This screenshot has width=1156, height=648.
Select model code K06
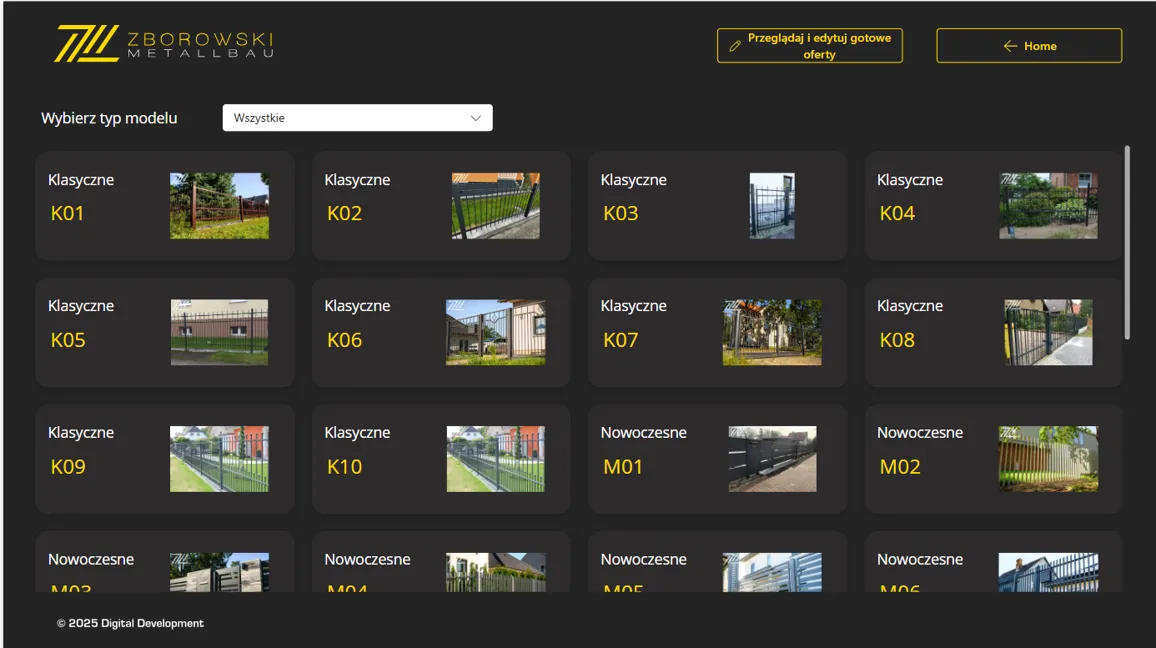(344, 341)
